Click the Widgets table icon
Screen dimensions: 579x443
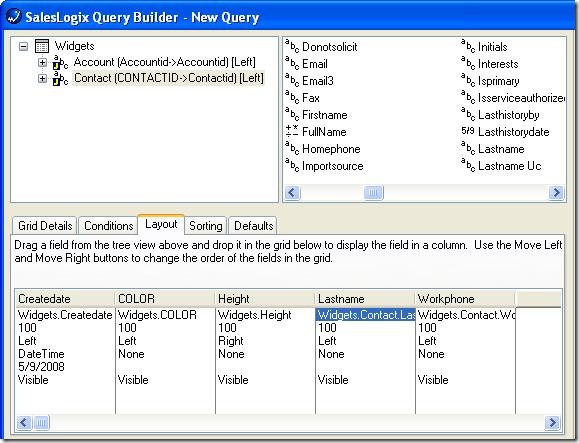(x=42, y=47)
